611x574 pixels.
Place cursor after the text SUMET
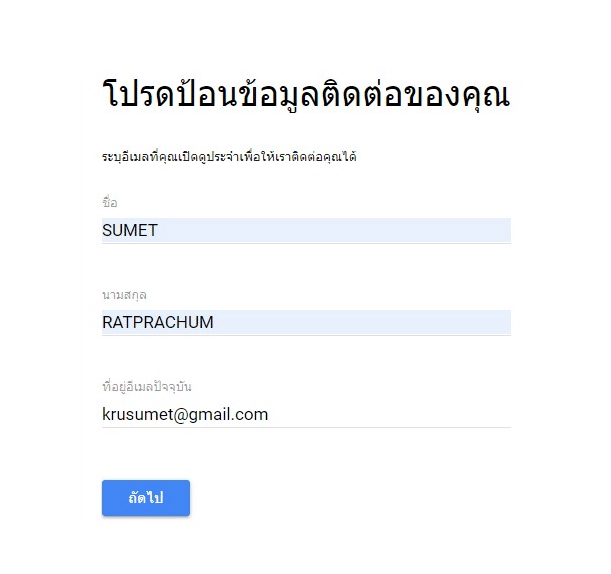(x=159, y=231)
